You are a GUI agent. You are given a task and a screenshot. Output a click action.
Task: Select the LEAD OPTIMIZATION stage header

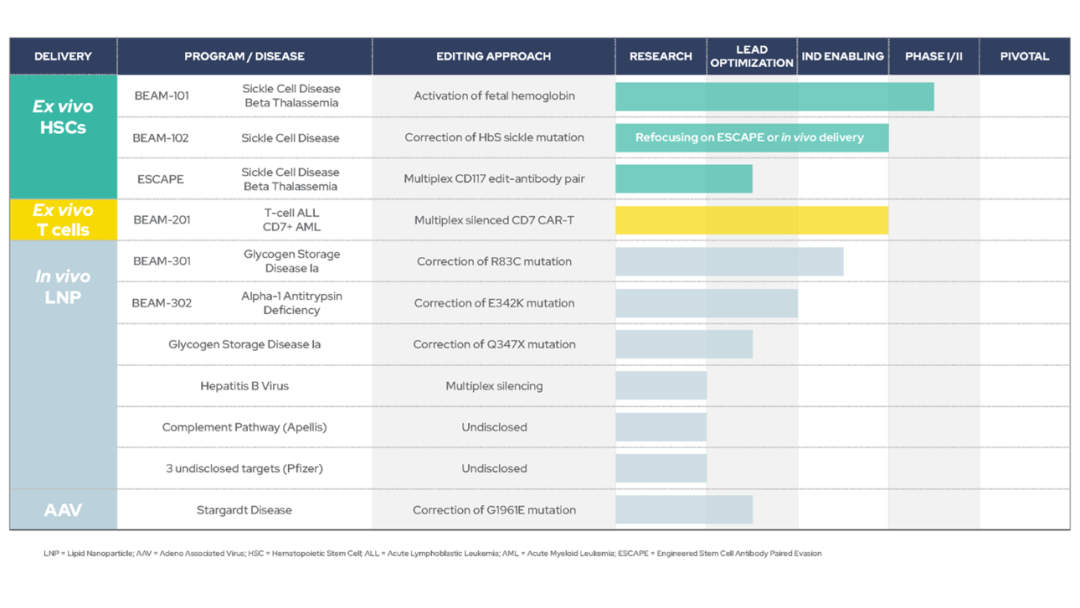[x=751, y=56]
